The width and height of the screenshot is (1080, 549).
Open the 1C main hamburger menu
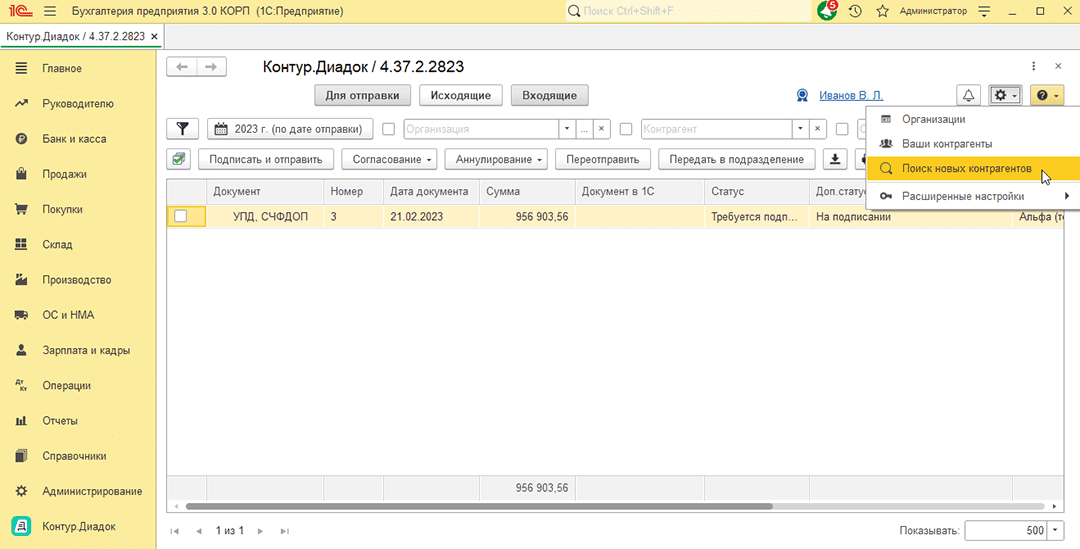click(x=50, y=11)
